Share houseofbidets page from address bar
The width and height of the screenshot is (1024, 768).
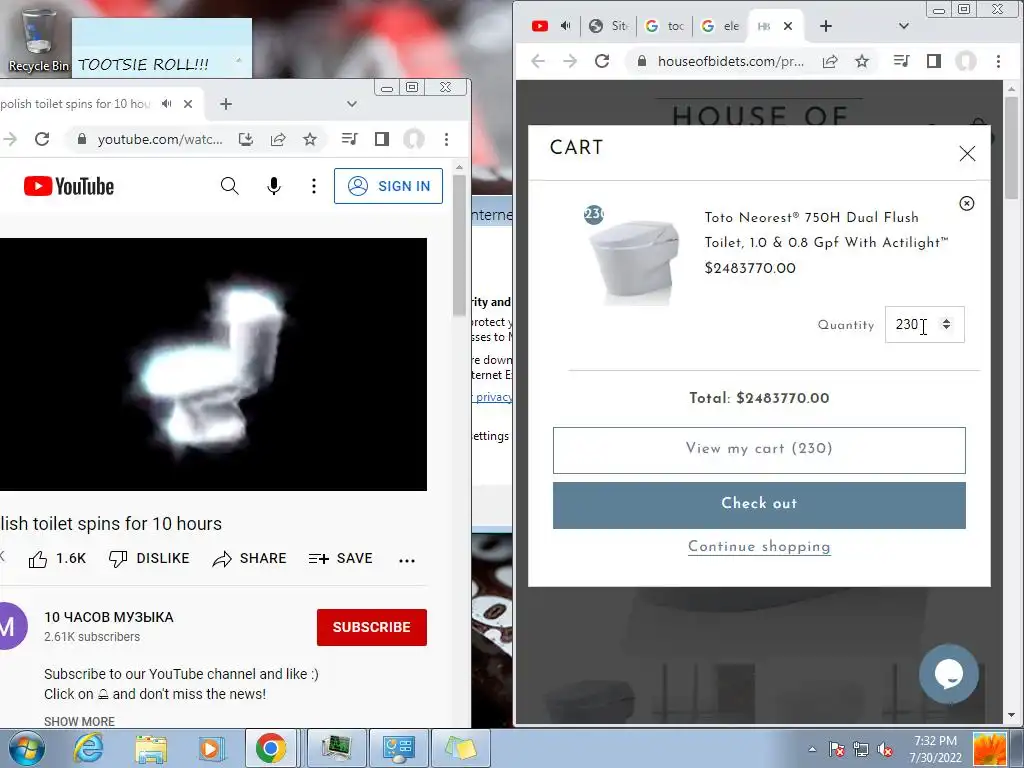point(830,61)
